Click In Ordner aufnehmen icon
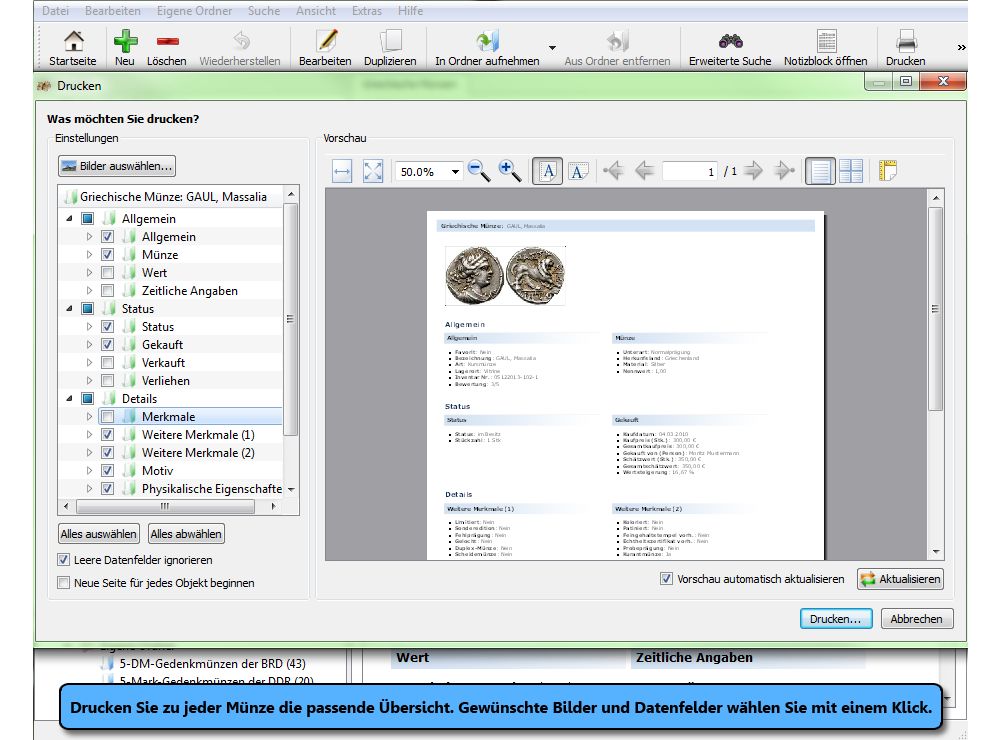 (x=488, y=41)
